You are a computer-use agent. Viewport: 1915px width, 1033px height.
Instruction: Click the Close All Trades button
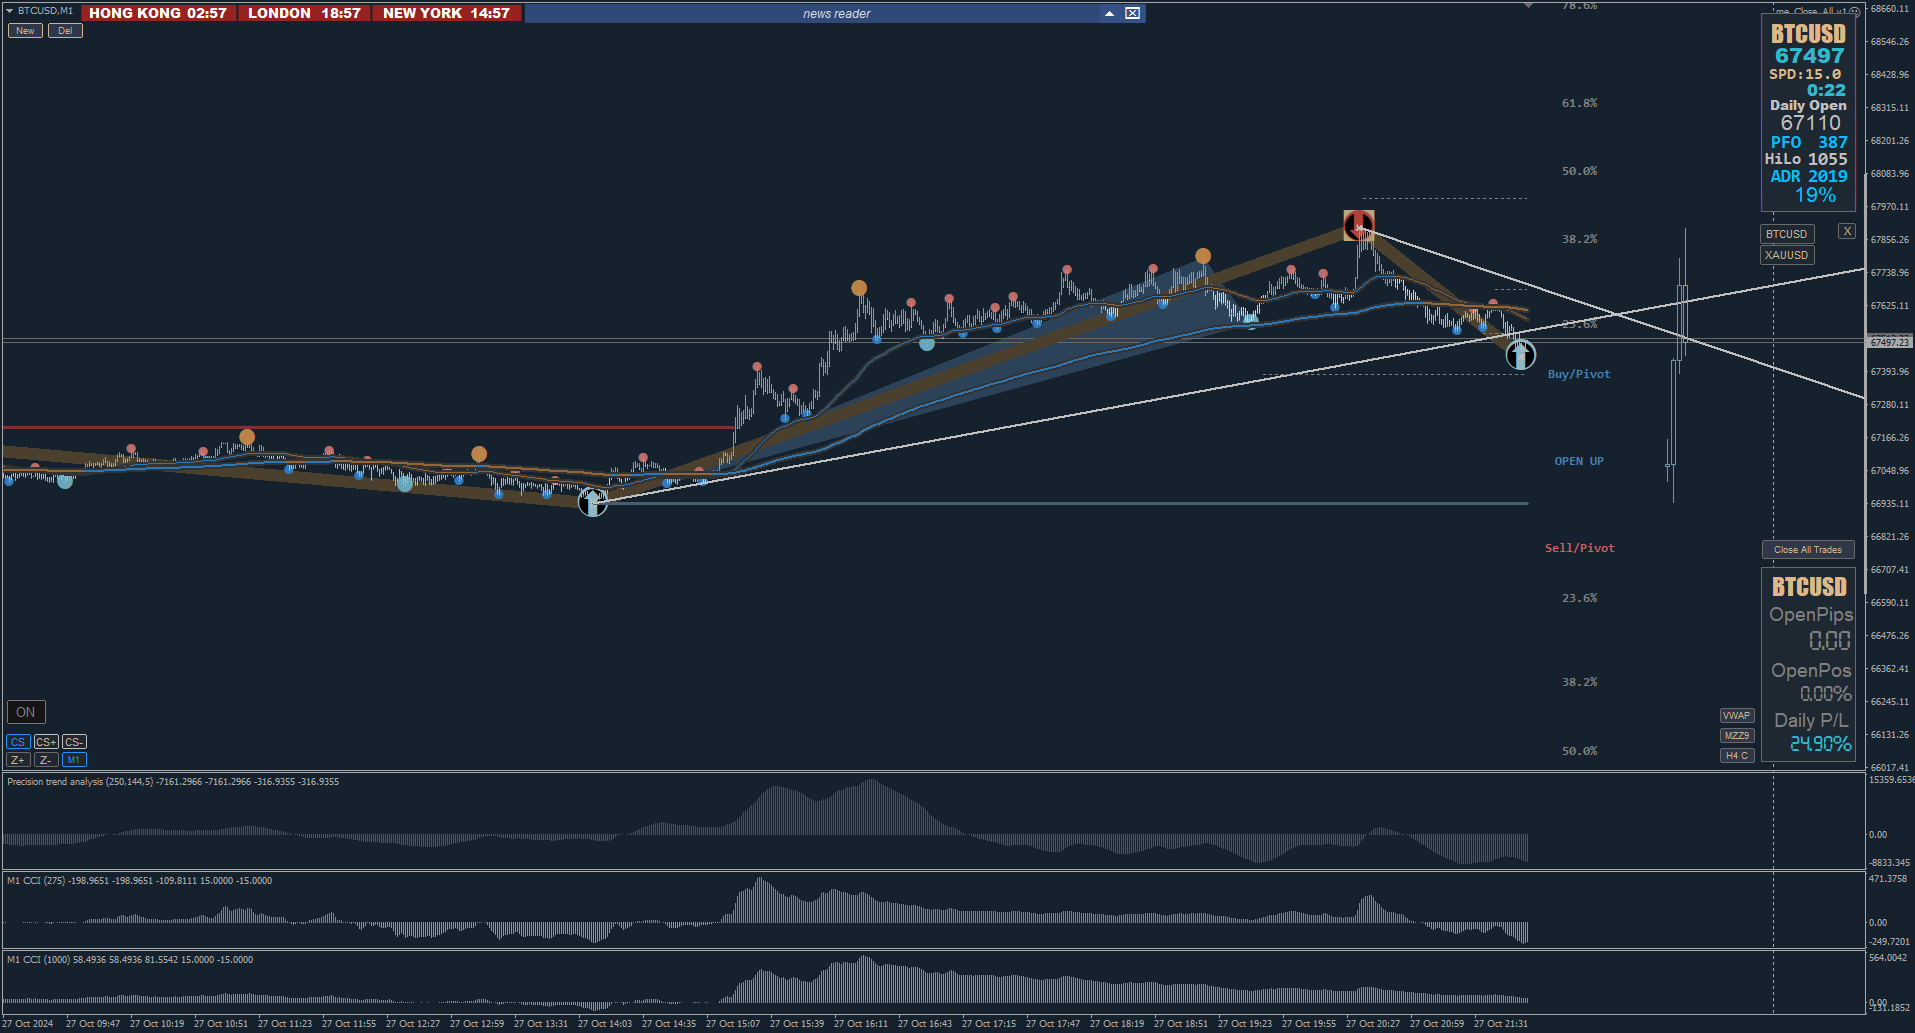(x=1808, y=549)
